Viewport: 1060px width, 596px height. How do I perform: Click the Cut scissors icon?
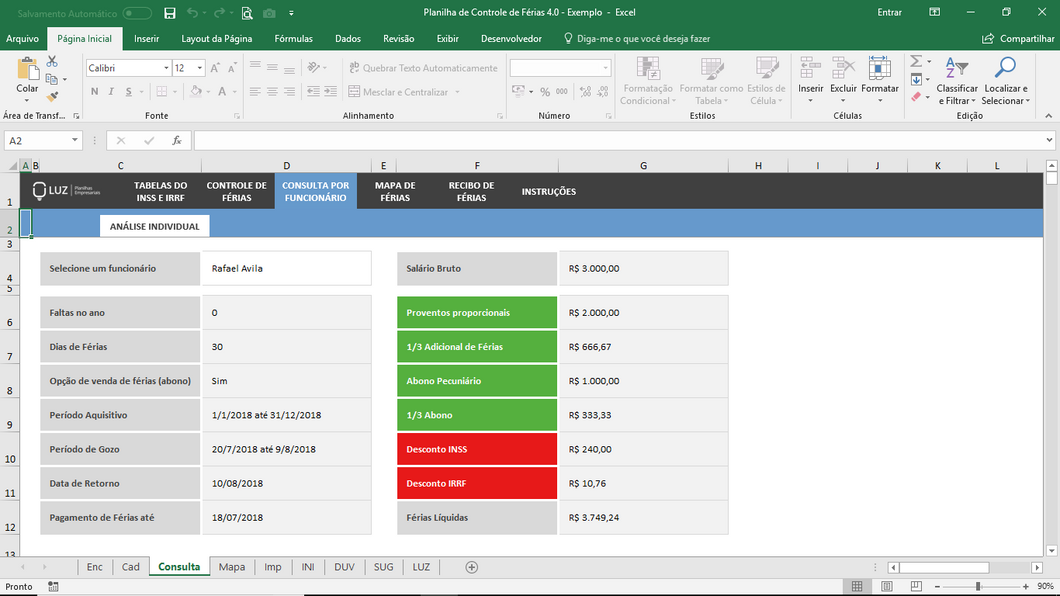coord(52,61)
